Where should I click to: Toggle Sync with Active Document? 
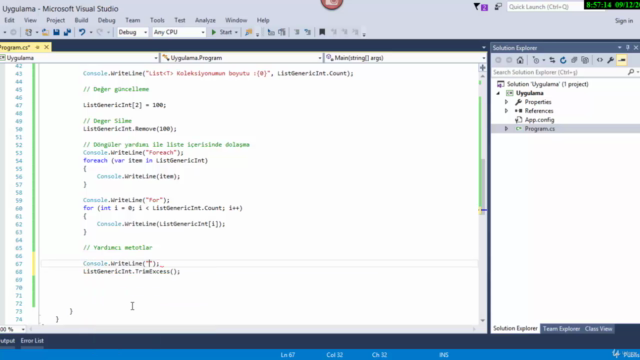click(552, 60)
